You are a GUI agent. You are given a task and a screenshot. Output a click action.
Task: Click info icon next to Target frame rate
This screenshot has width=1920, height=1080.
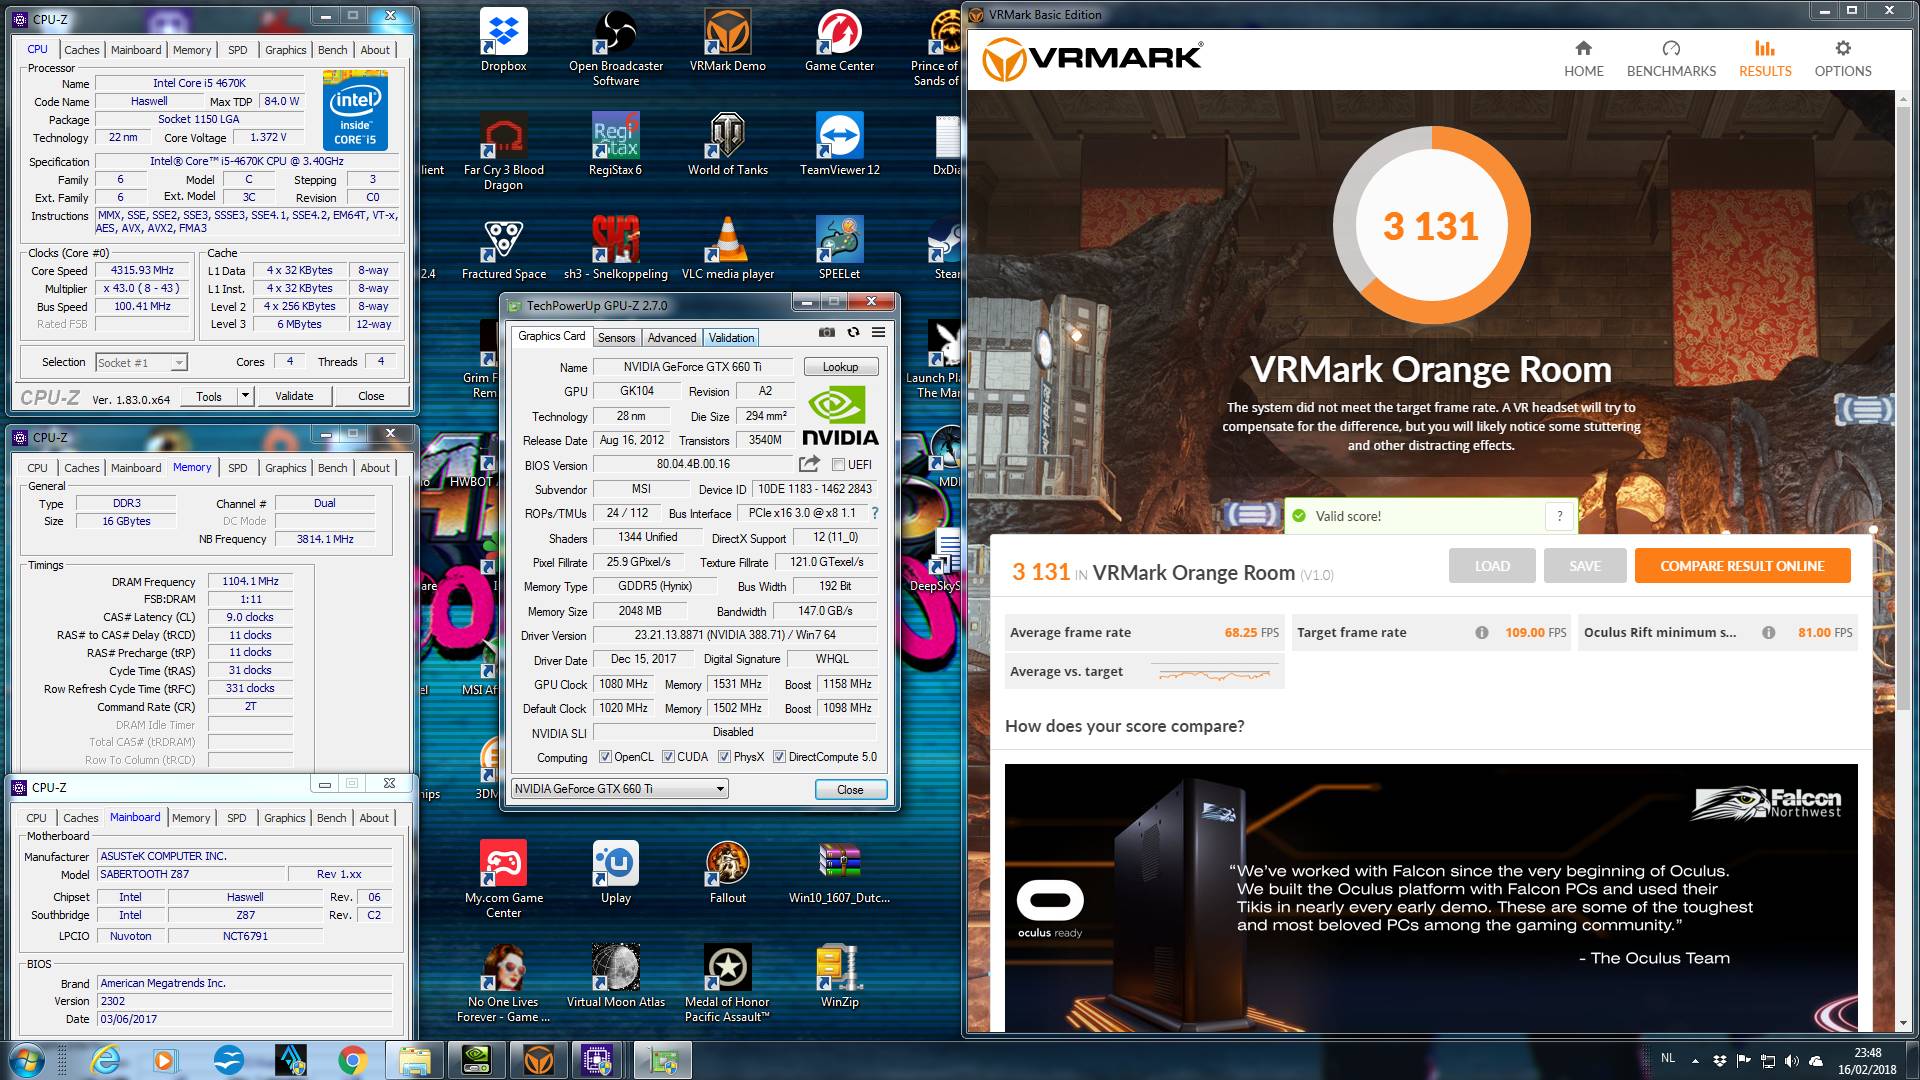tap(1482, 632)
